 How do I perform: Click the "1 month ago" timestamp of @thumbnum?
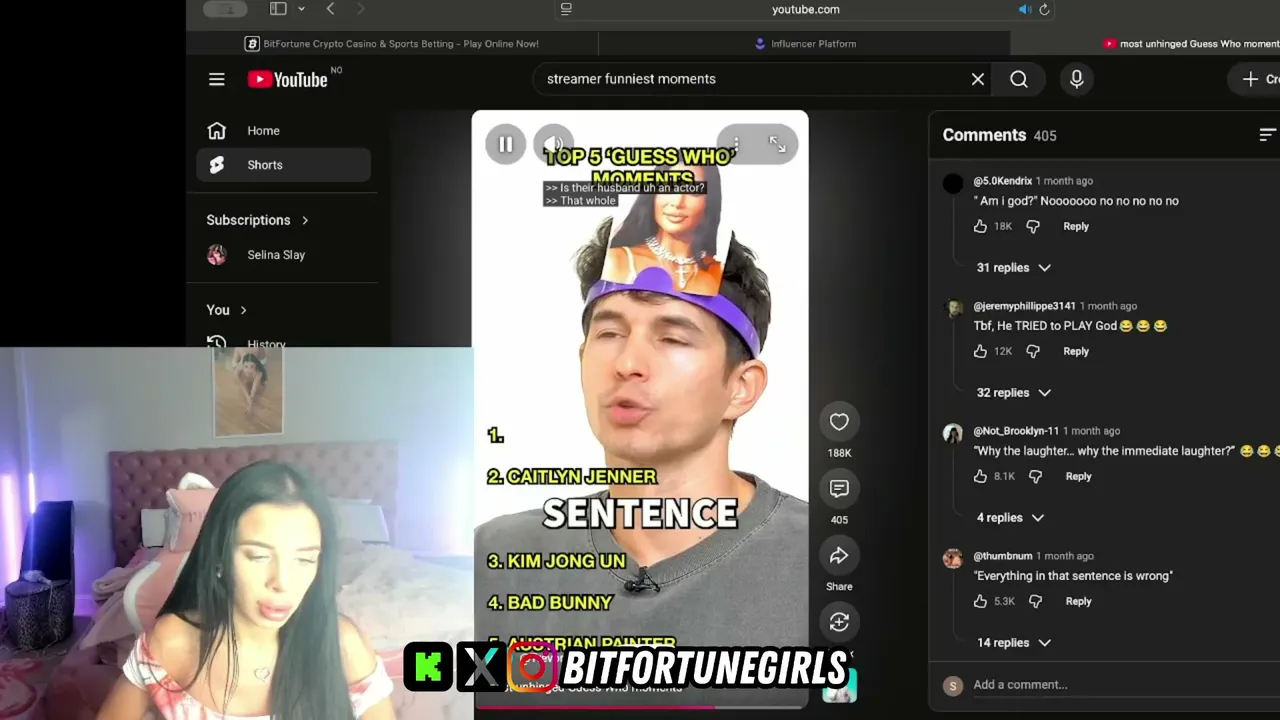click(x=1065, y=556)
